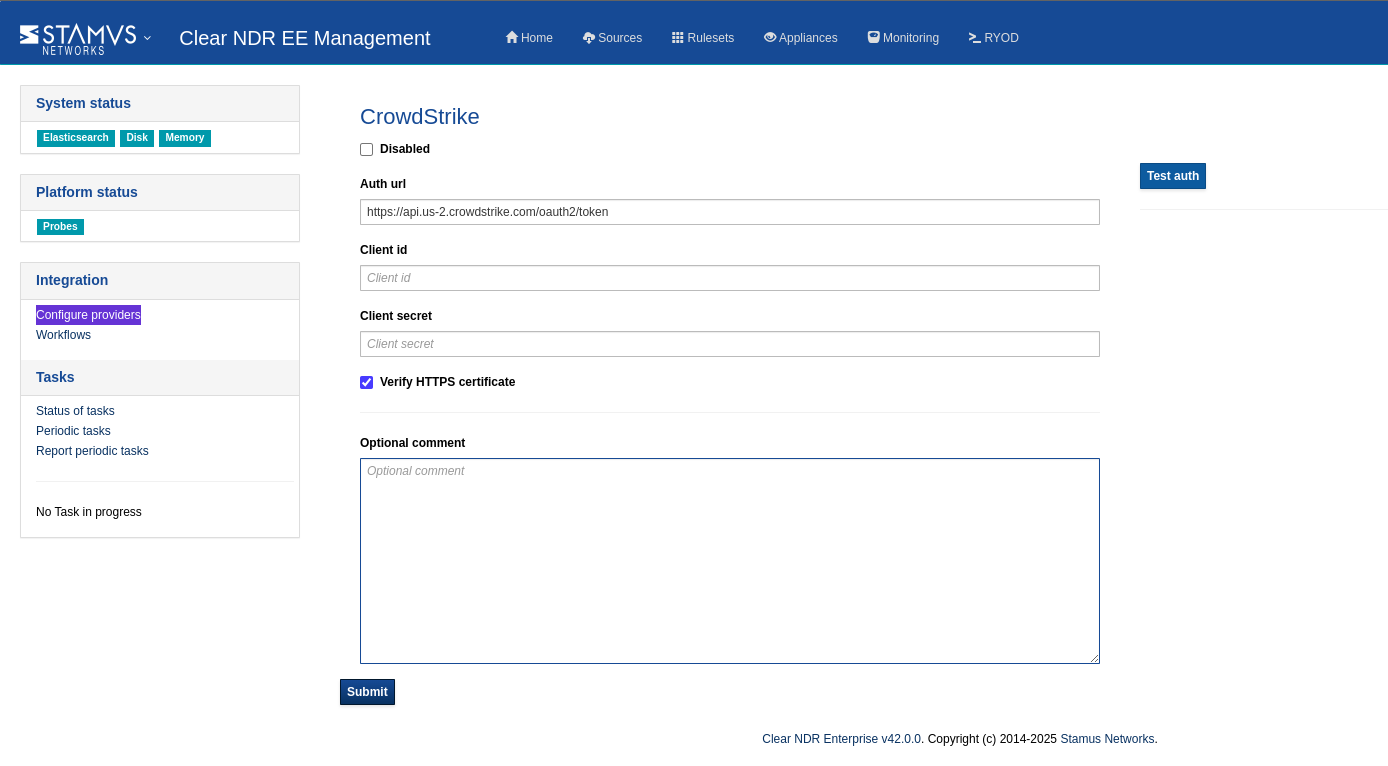Open Configure providers in Integration menu
Image resolution: width=1388 pixels, height=766 pixels.
coord(88,315)
